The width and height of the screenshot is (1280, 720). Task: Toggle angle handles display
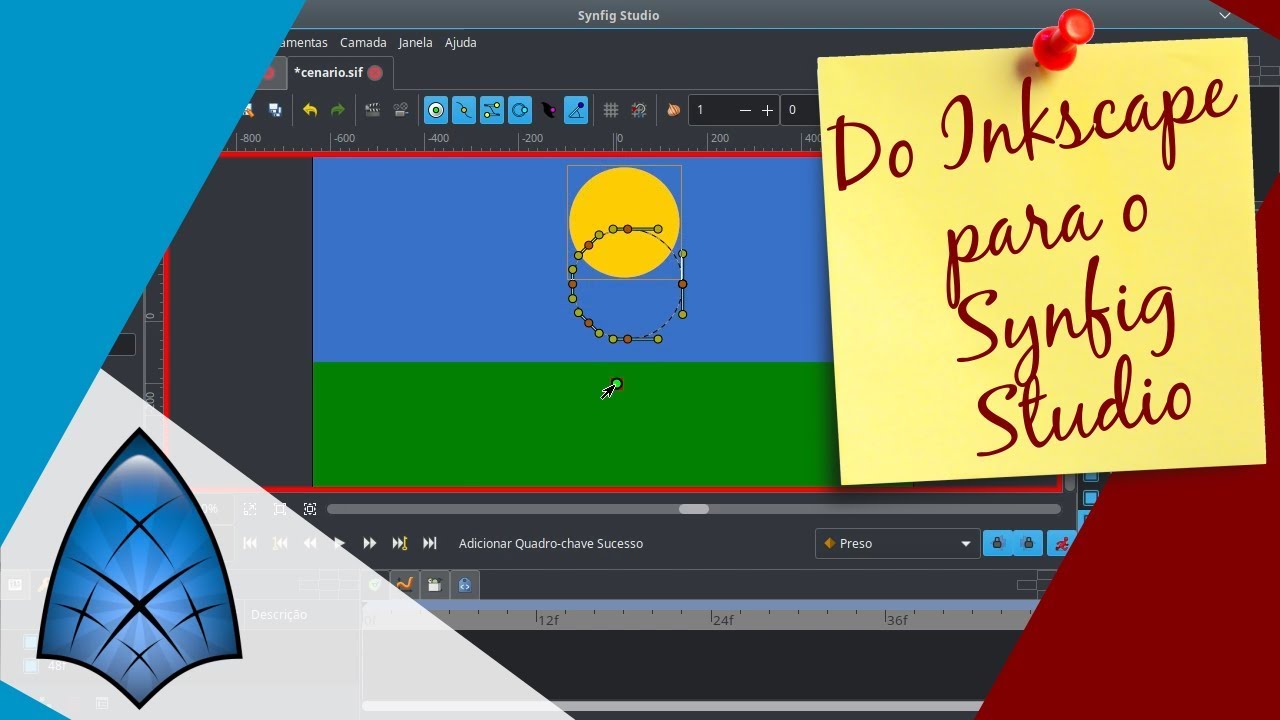576,110
